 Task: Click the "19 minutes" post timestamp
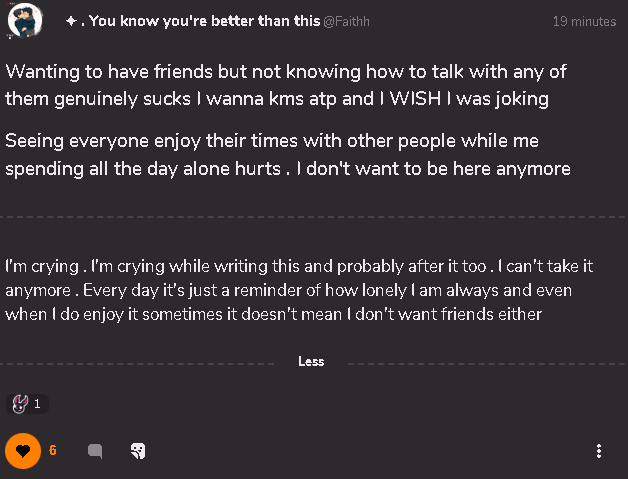(x=584, y=21)
